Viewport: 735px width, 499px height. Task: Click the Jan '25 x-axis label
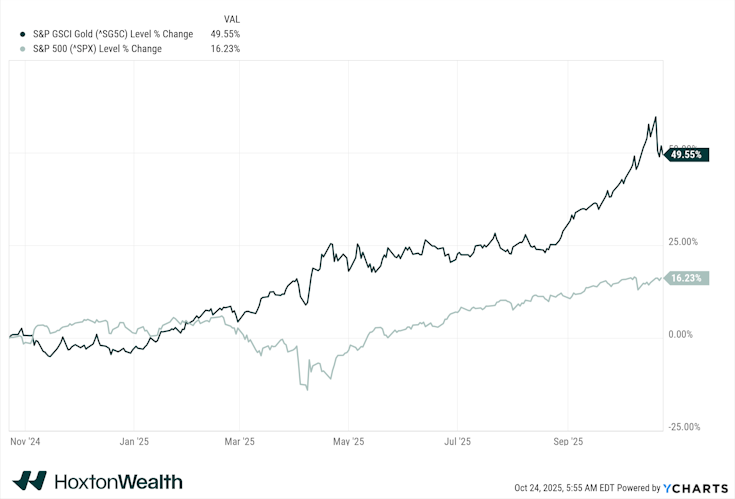134,440
